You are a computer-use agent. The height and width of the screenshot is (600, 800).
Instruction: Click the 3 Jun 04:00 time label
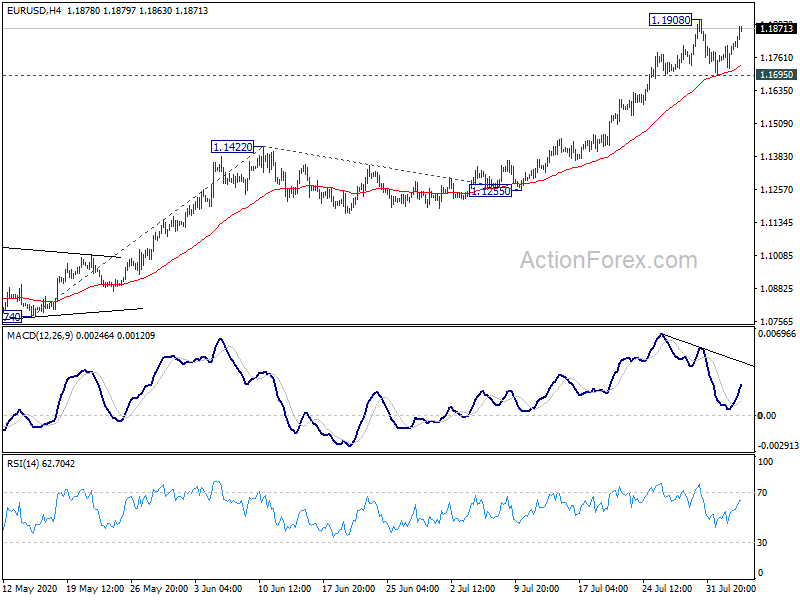click(x=218, y=589)
